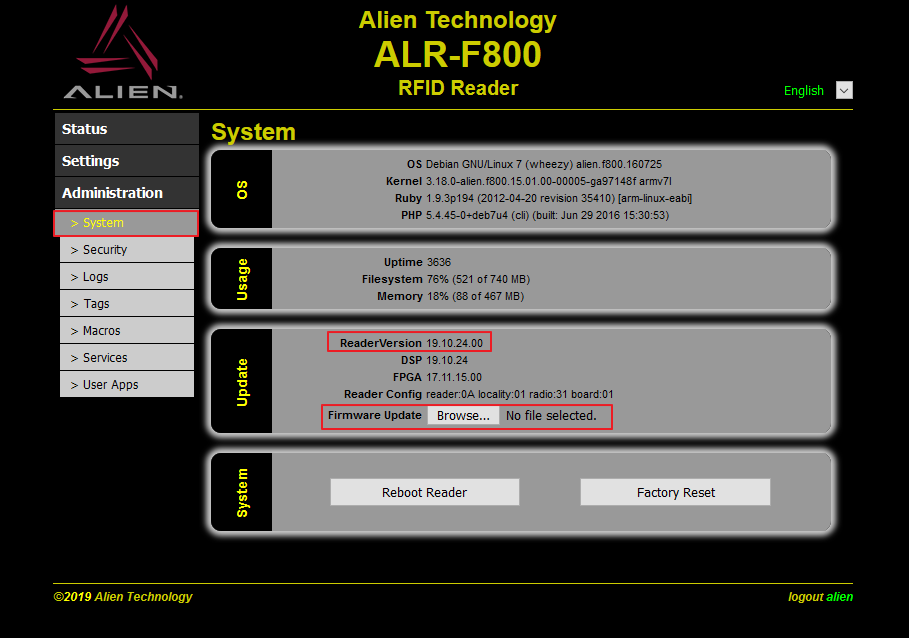Click the Ruby version value
Screen dimensions: 909x638
[559, 198]
